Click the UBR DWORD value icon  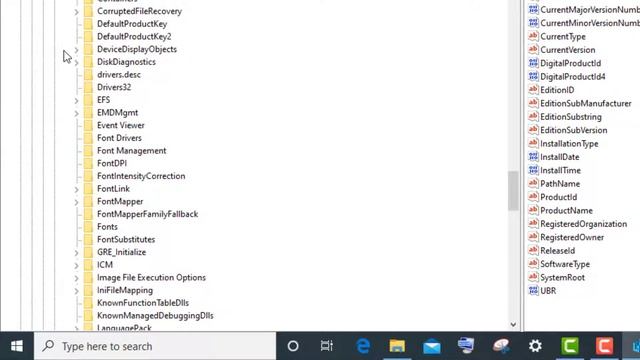tap(533, 291)
